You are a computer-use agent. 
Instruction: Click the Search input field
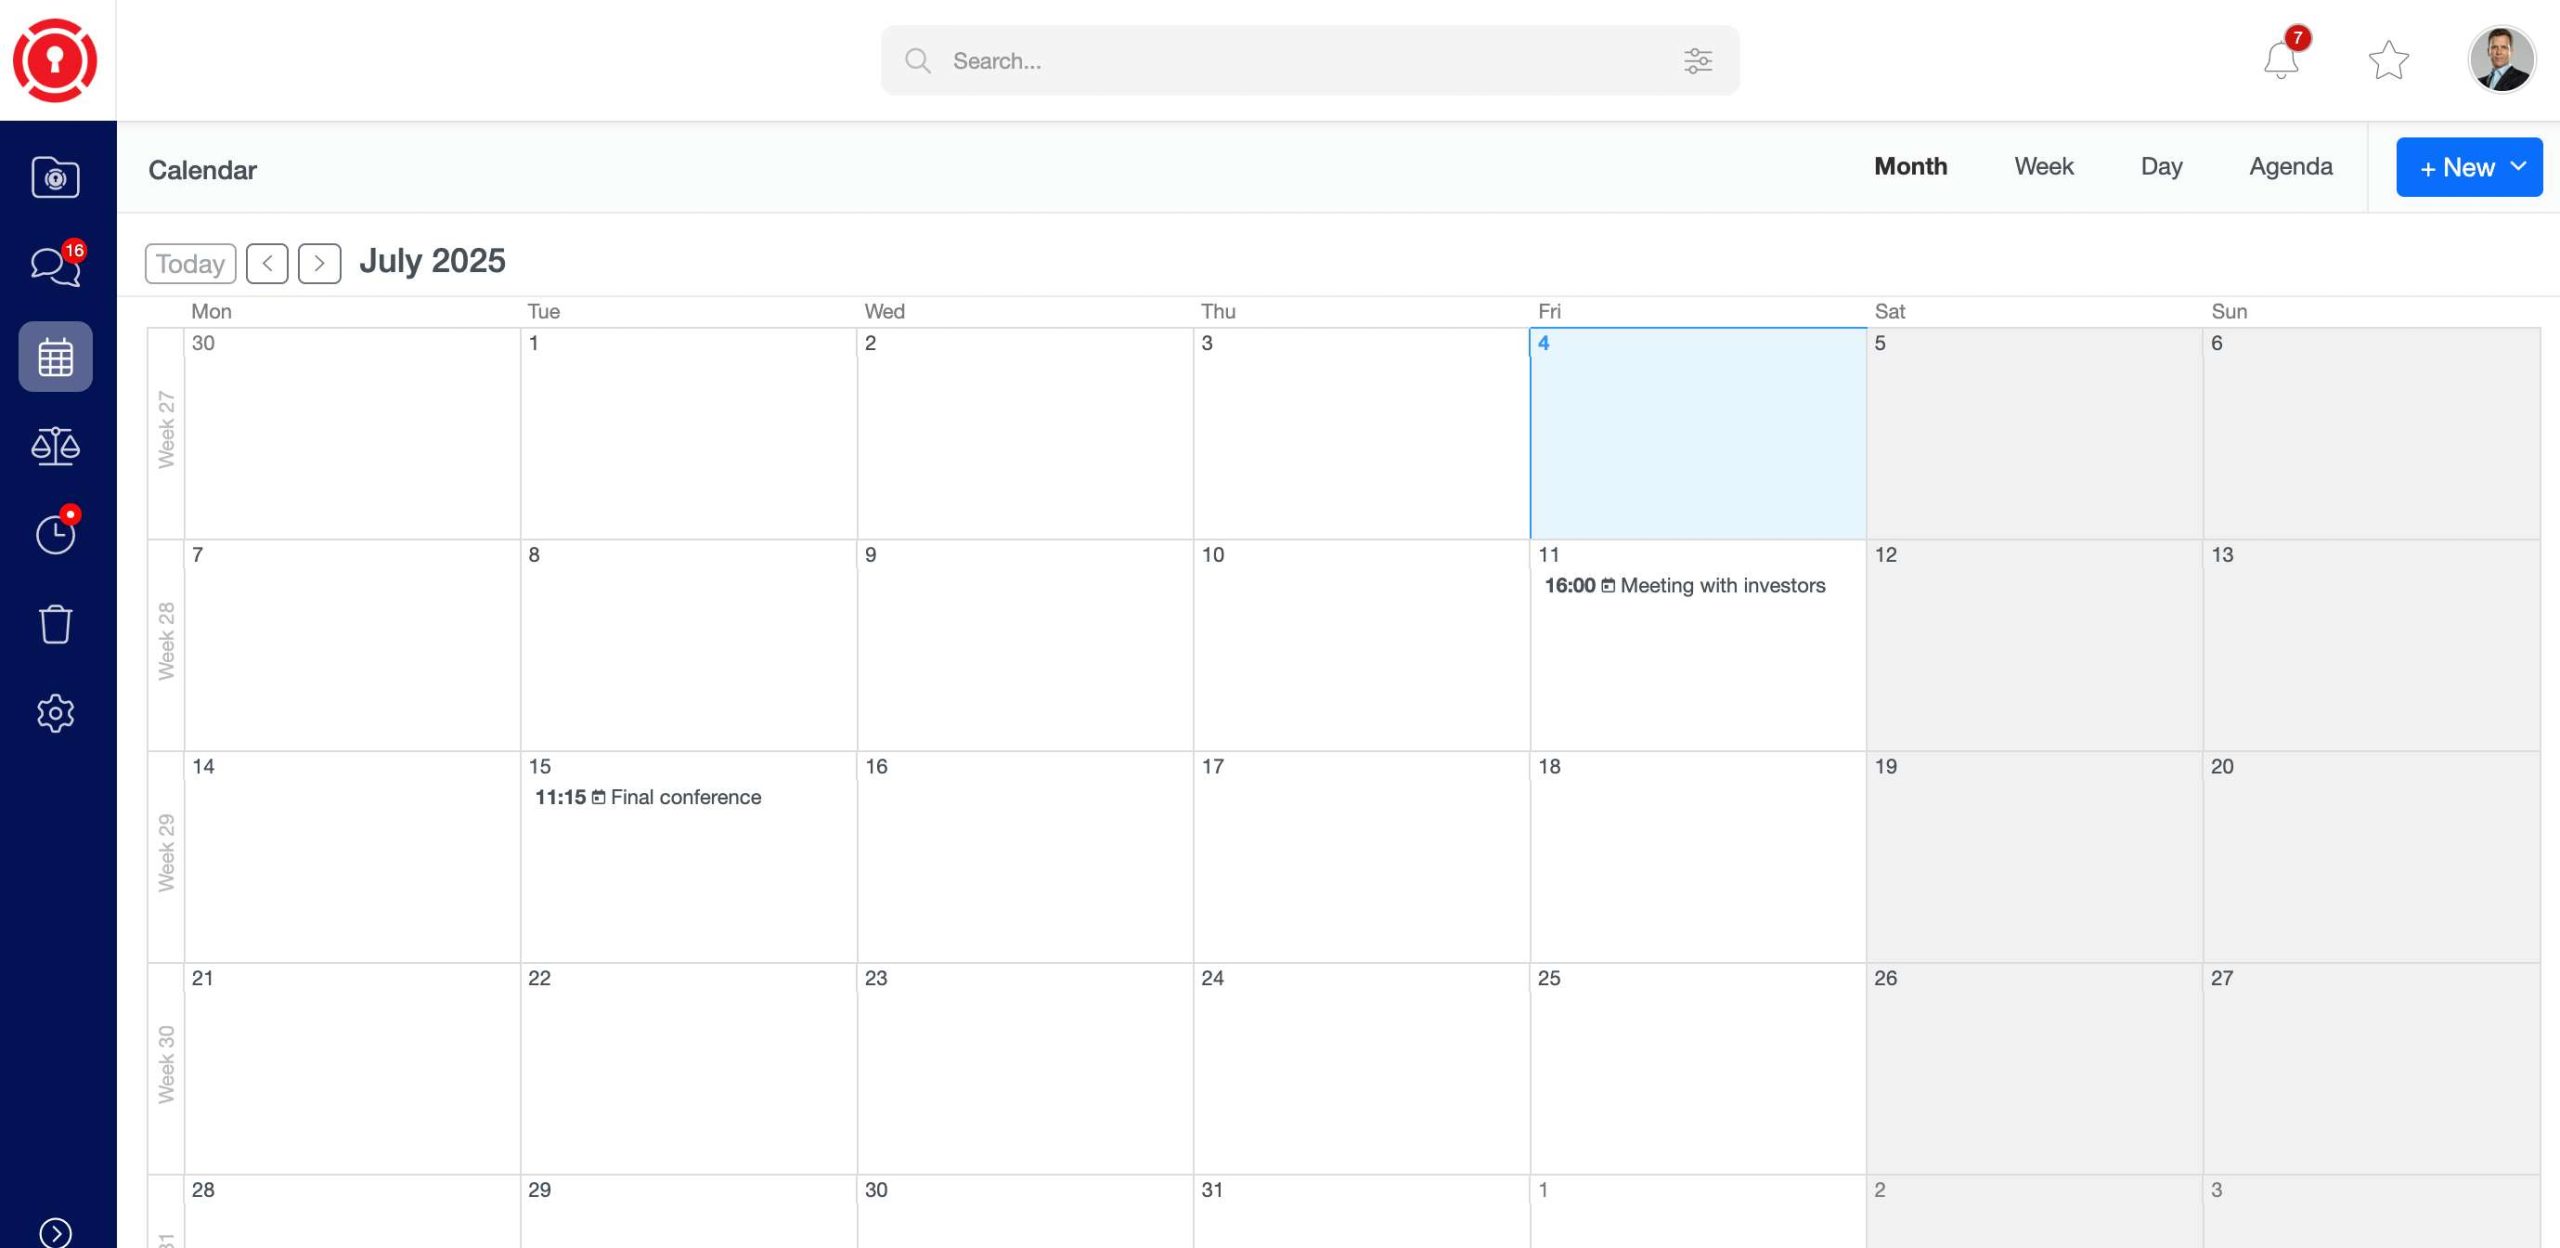click(1300, 61)
